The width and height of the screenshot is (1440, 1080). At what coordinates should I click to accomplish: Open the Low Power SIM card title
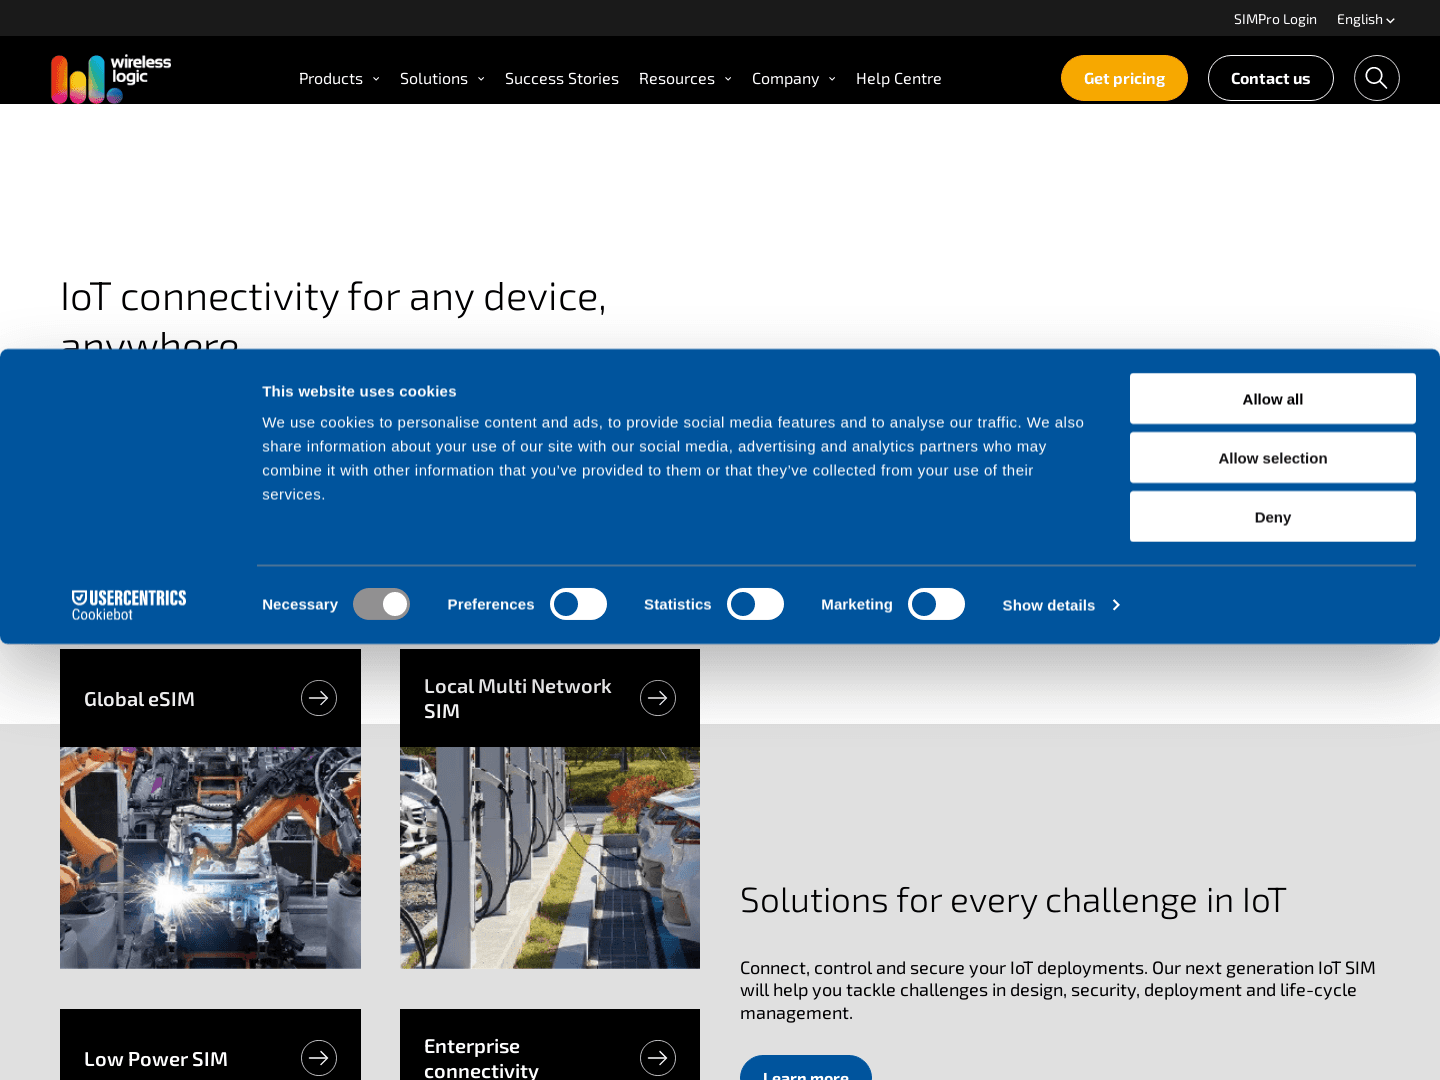click(x=156, y=1059)
